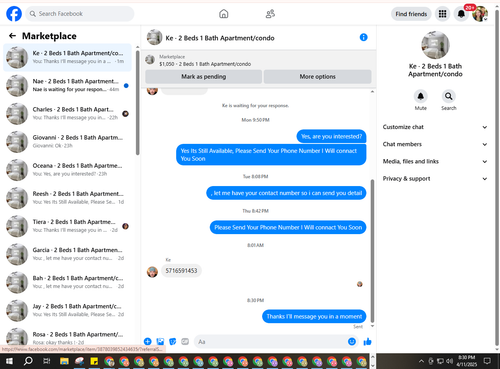Show hidden system tray icons

coord(421,361)
